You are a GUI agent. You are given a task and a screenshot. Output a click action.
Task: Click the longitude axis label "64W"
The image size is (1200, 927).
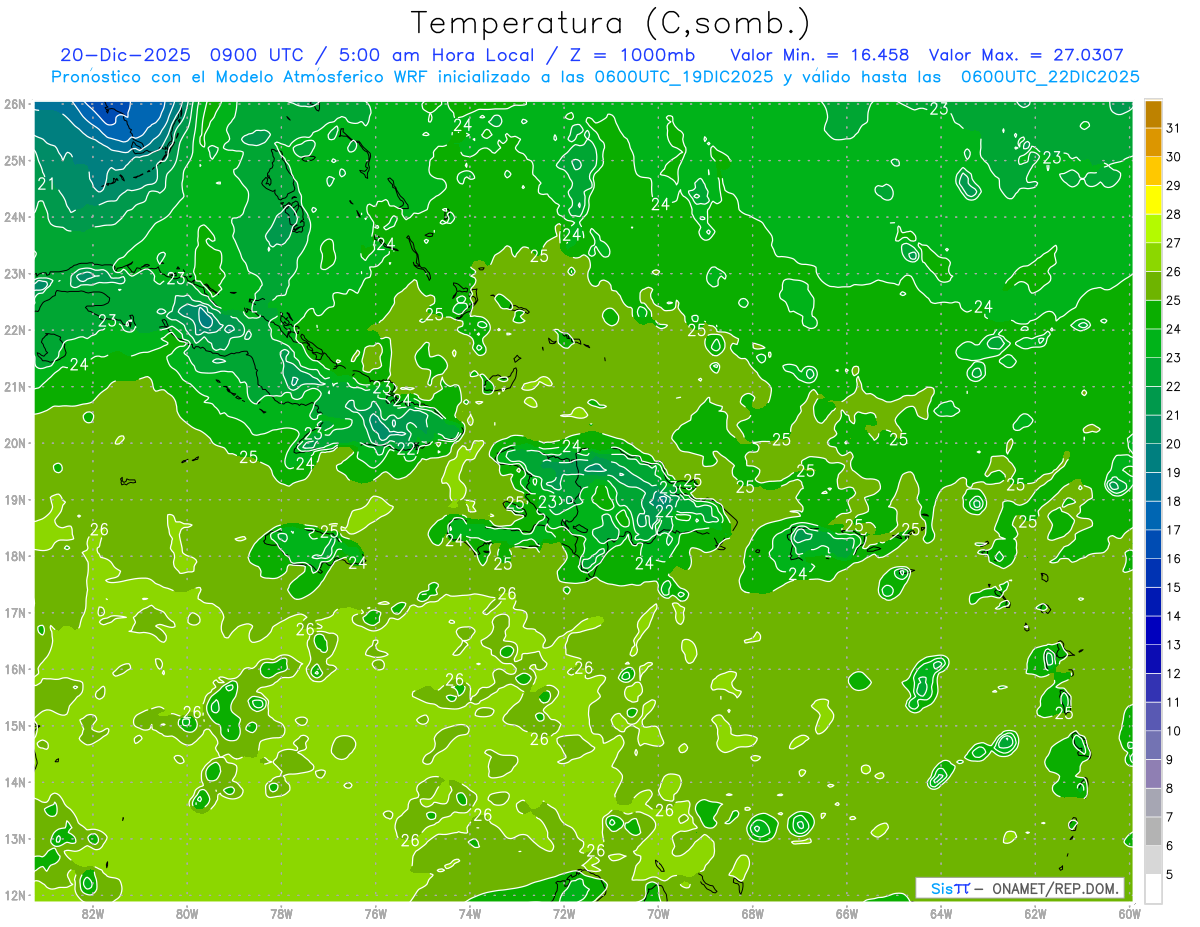pyautogui.click(x=941, y=913)
